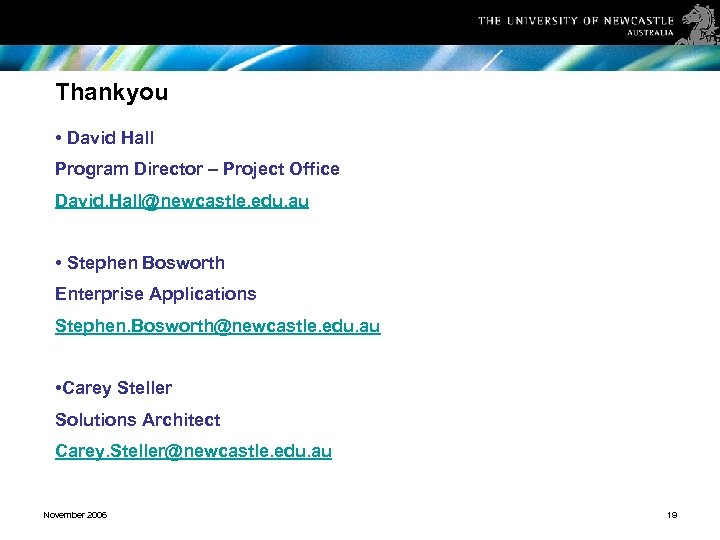Open the Stephen.Bosworth@newcastle.edu.au email link
The image size is (720, 540).
coord(218,326)
